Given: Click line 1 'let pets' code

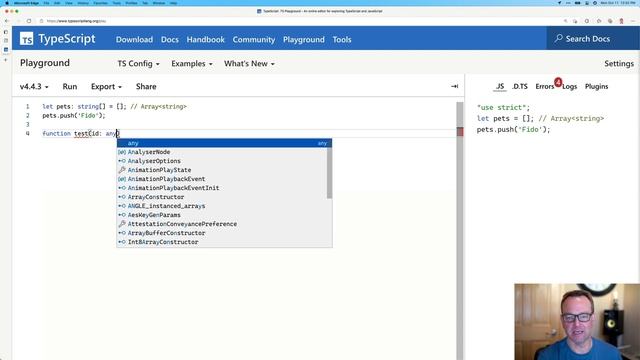Looking at the screenshot, I should 114,107.
